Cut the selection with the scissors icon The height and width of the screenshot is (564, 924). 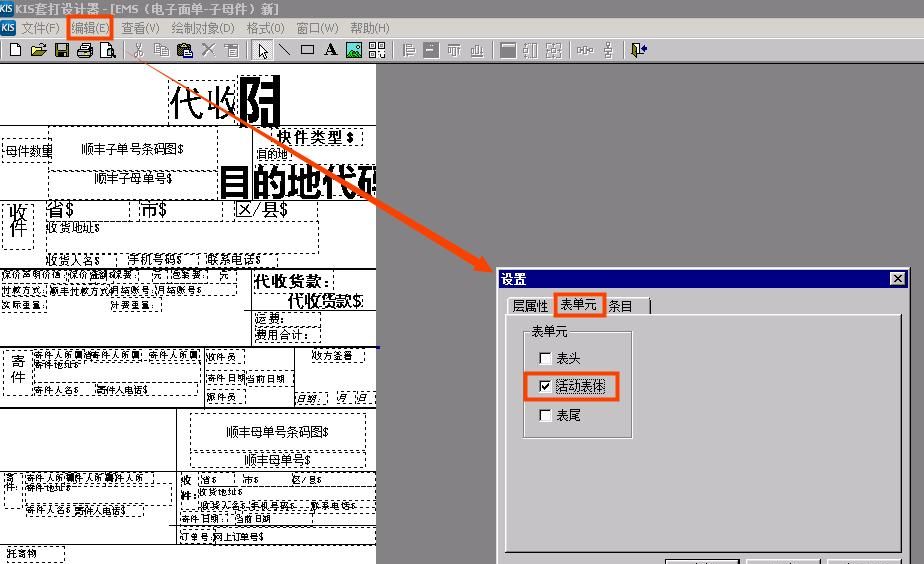(x=138, y=50)
